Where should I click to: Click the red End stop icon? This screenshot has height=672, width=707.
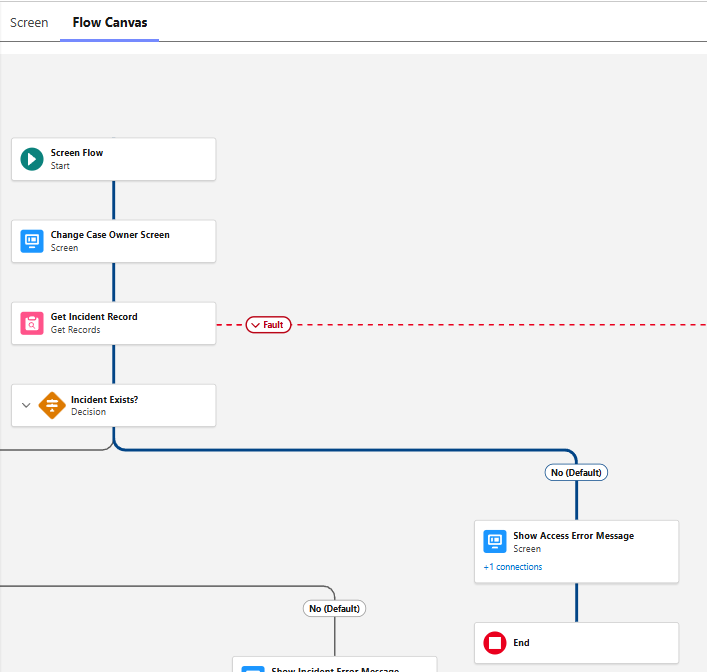(495, 643)
